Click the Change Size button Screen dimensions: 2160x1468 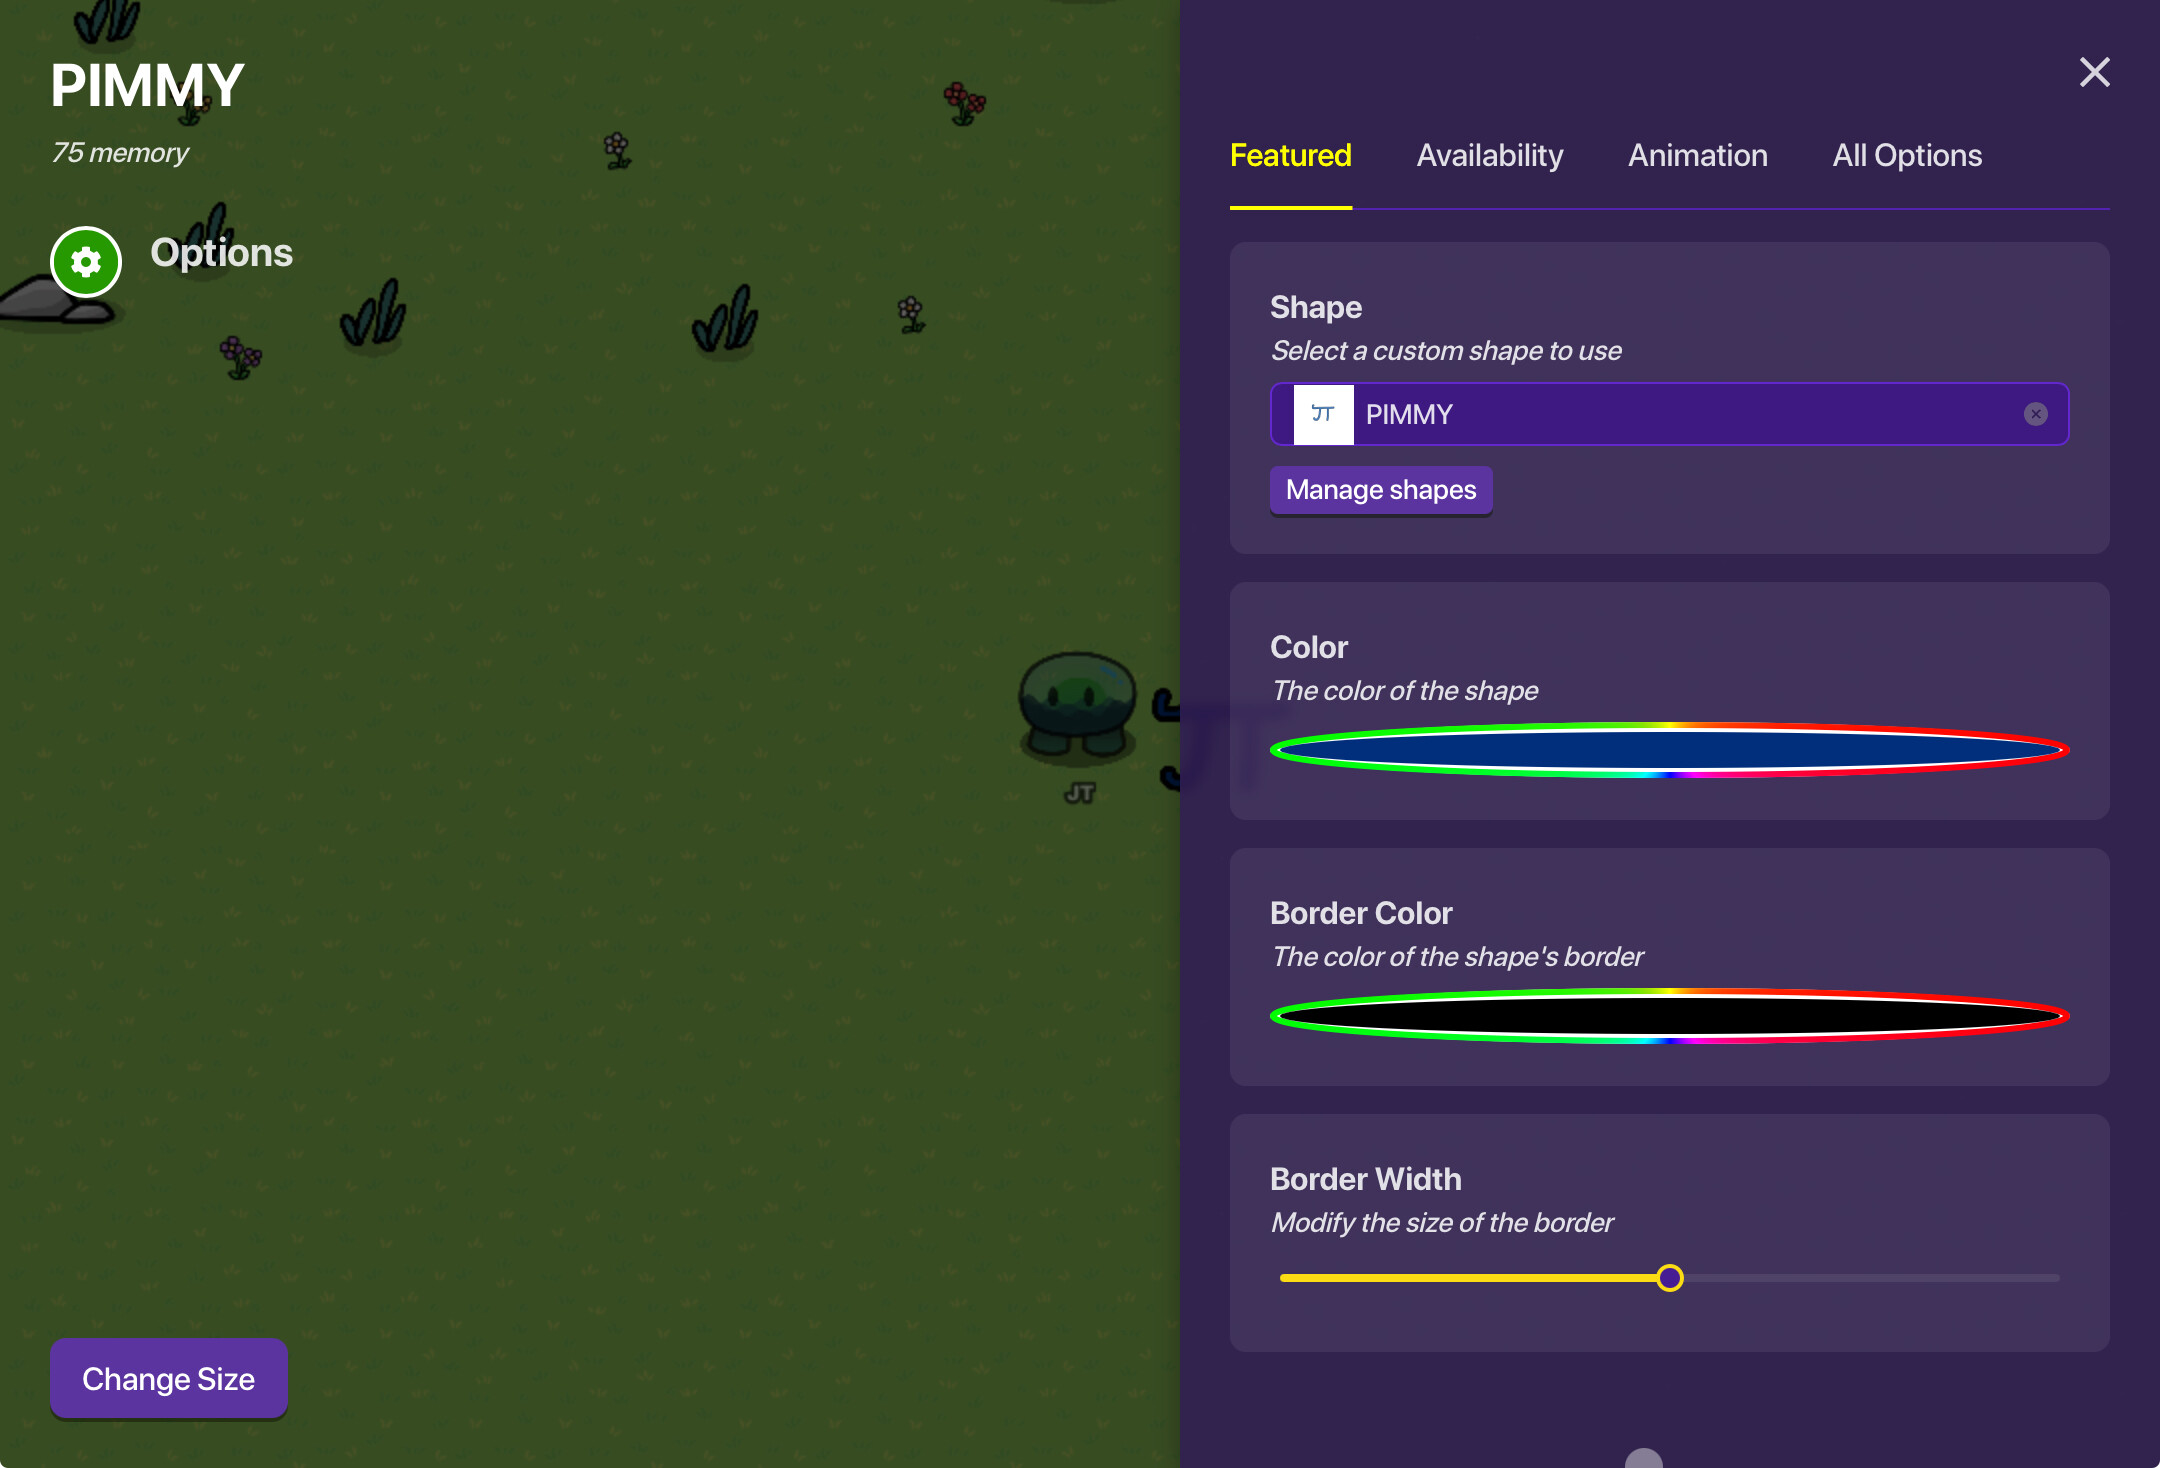(x=168, y=1378)
